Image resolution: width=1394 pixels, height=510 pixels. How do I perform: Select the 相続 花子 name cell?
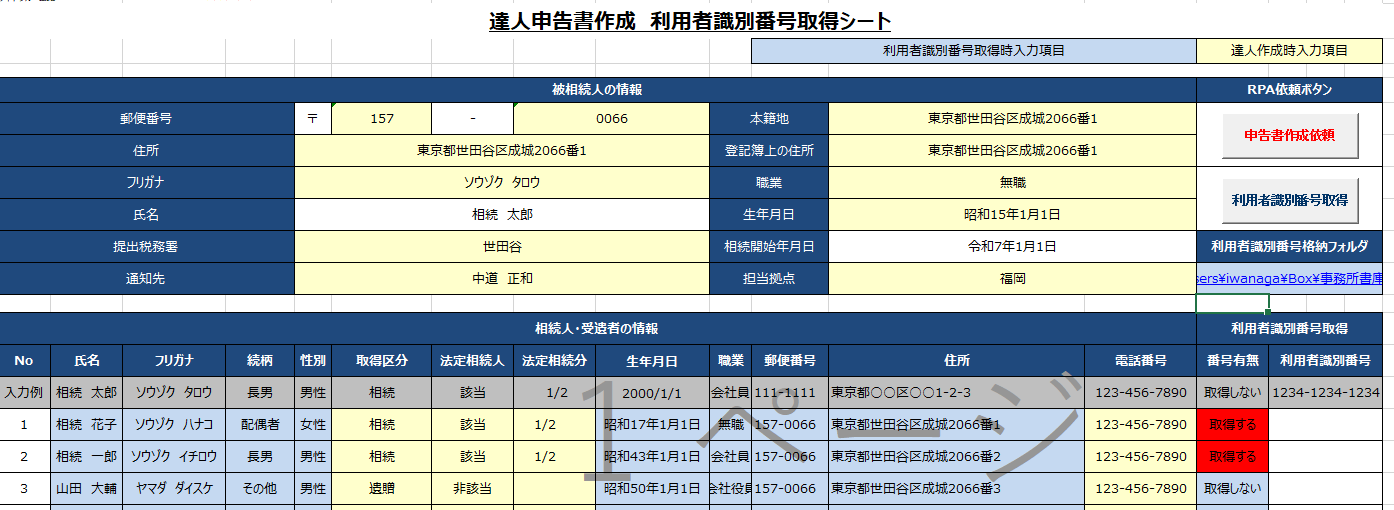pos(86,425)
